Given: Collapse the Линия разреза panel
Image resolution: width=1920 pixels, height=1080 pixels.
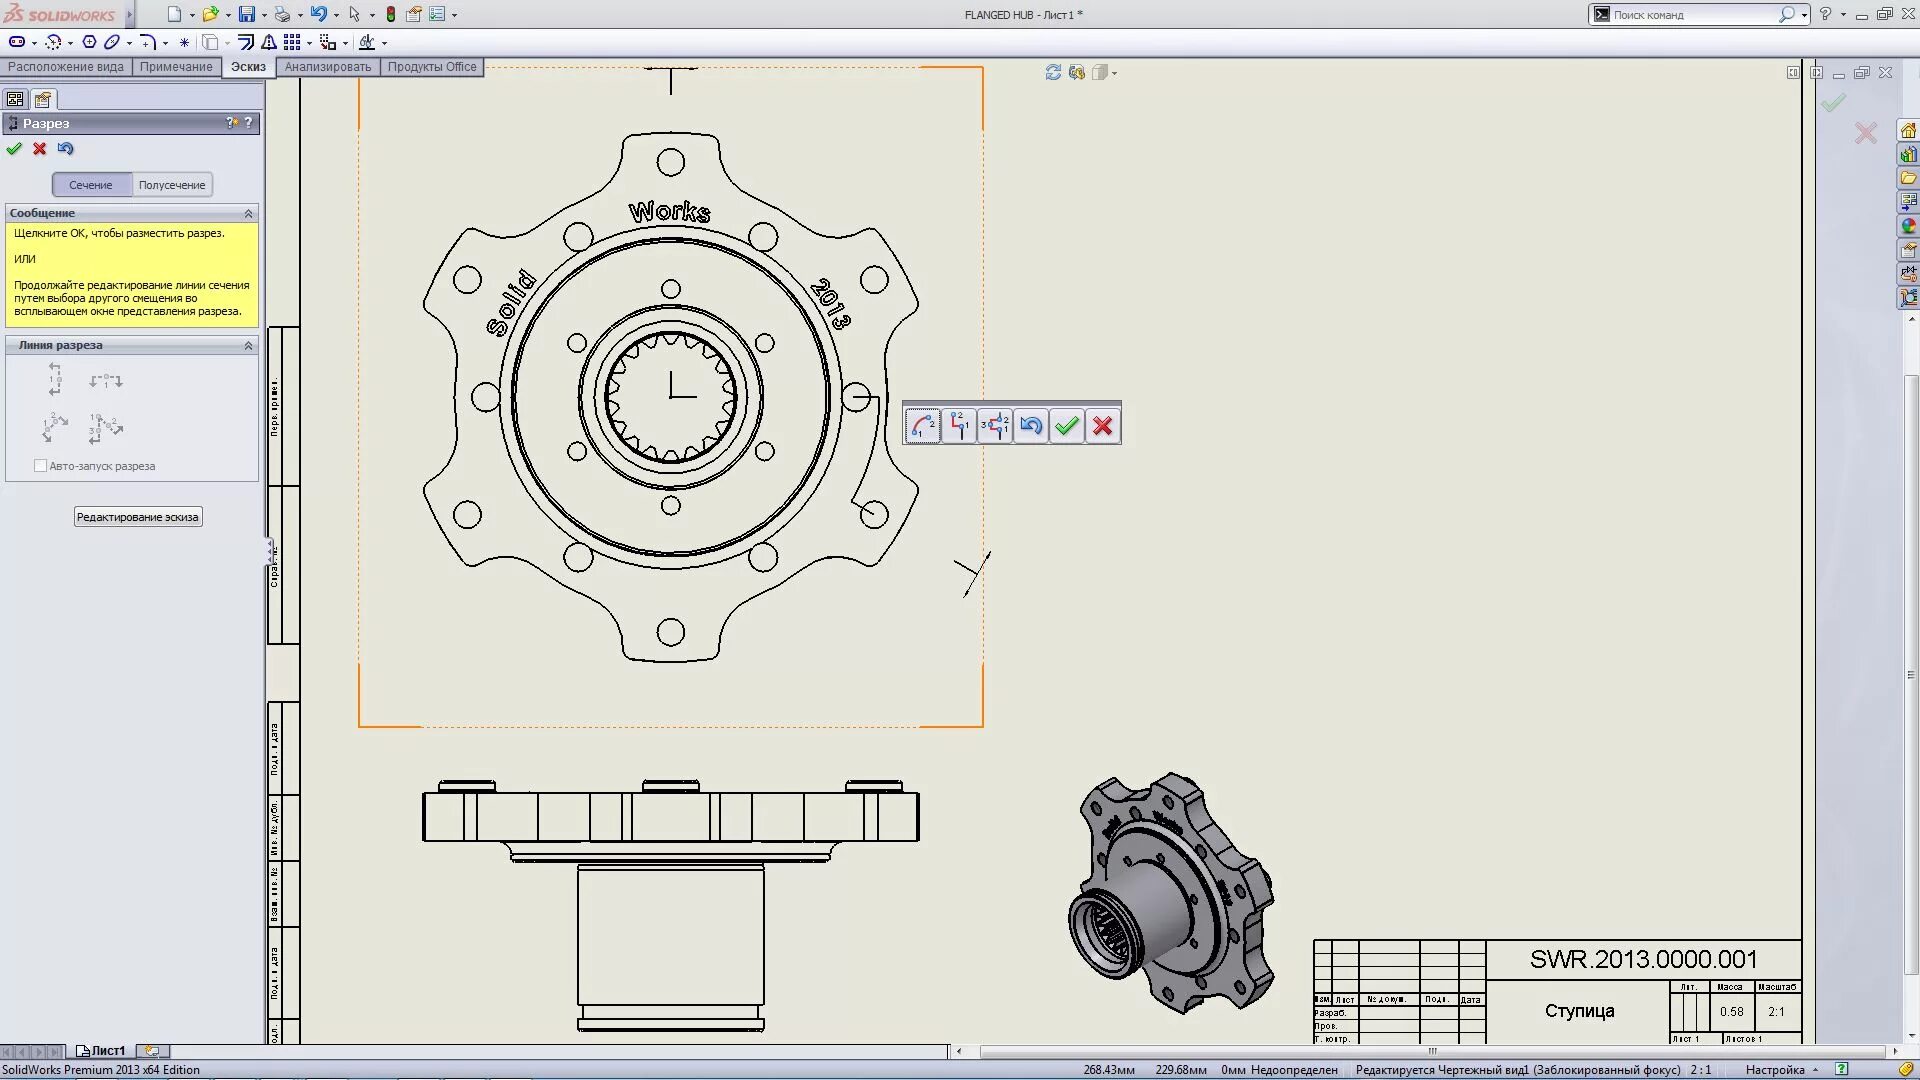Looking at the screenshot, I should [x=248, y=346].
